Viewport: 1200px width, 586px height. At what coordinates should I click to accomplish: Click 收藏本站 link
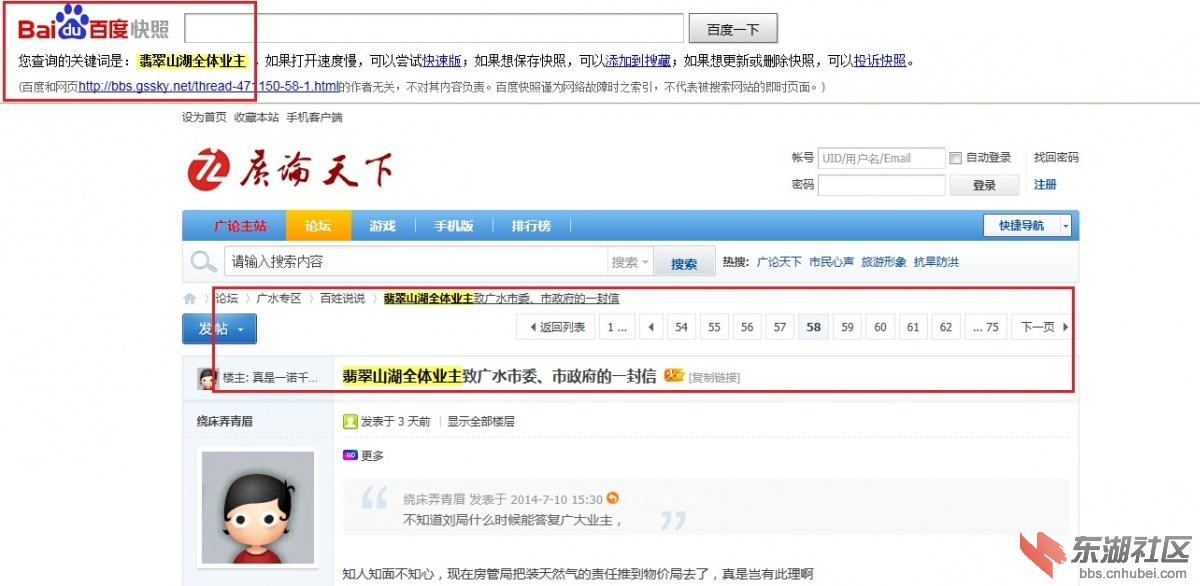click(257, 118)
